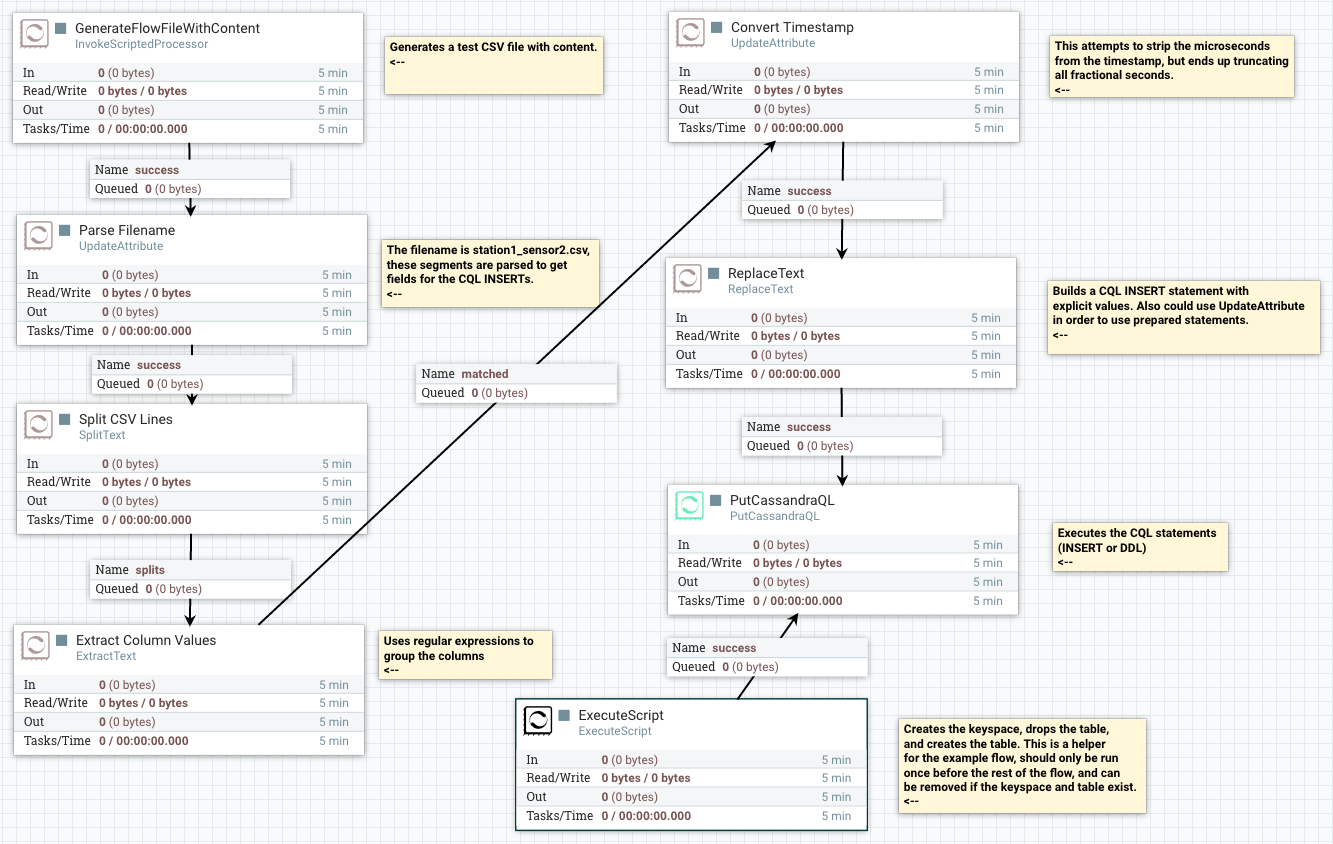Image resolution: width=1333 pixels, height=844 pixels.
Task: Select the 'Generates a test CSV file' note
Action: coord(494,66)
